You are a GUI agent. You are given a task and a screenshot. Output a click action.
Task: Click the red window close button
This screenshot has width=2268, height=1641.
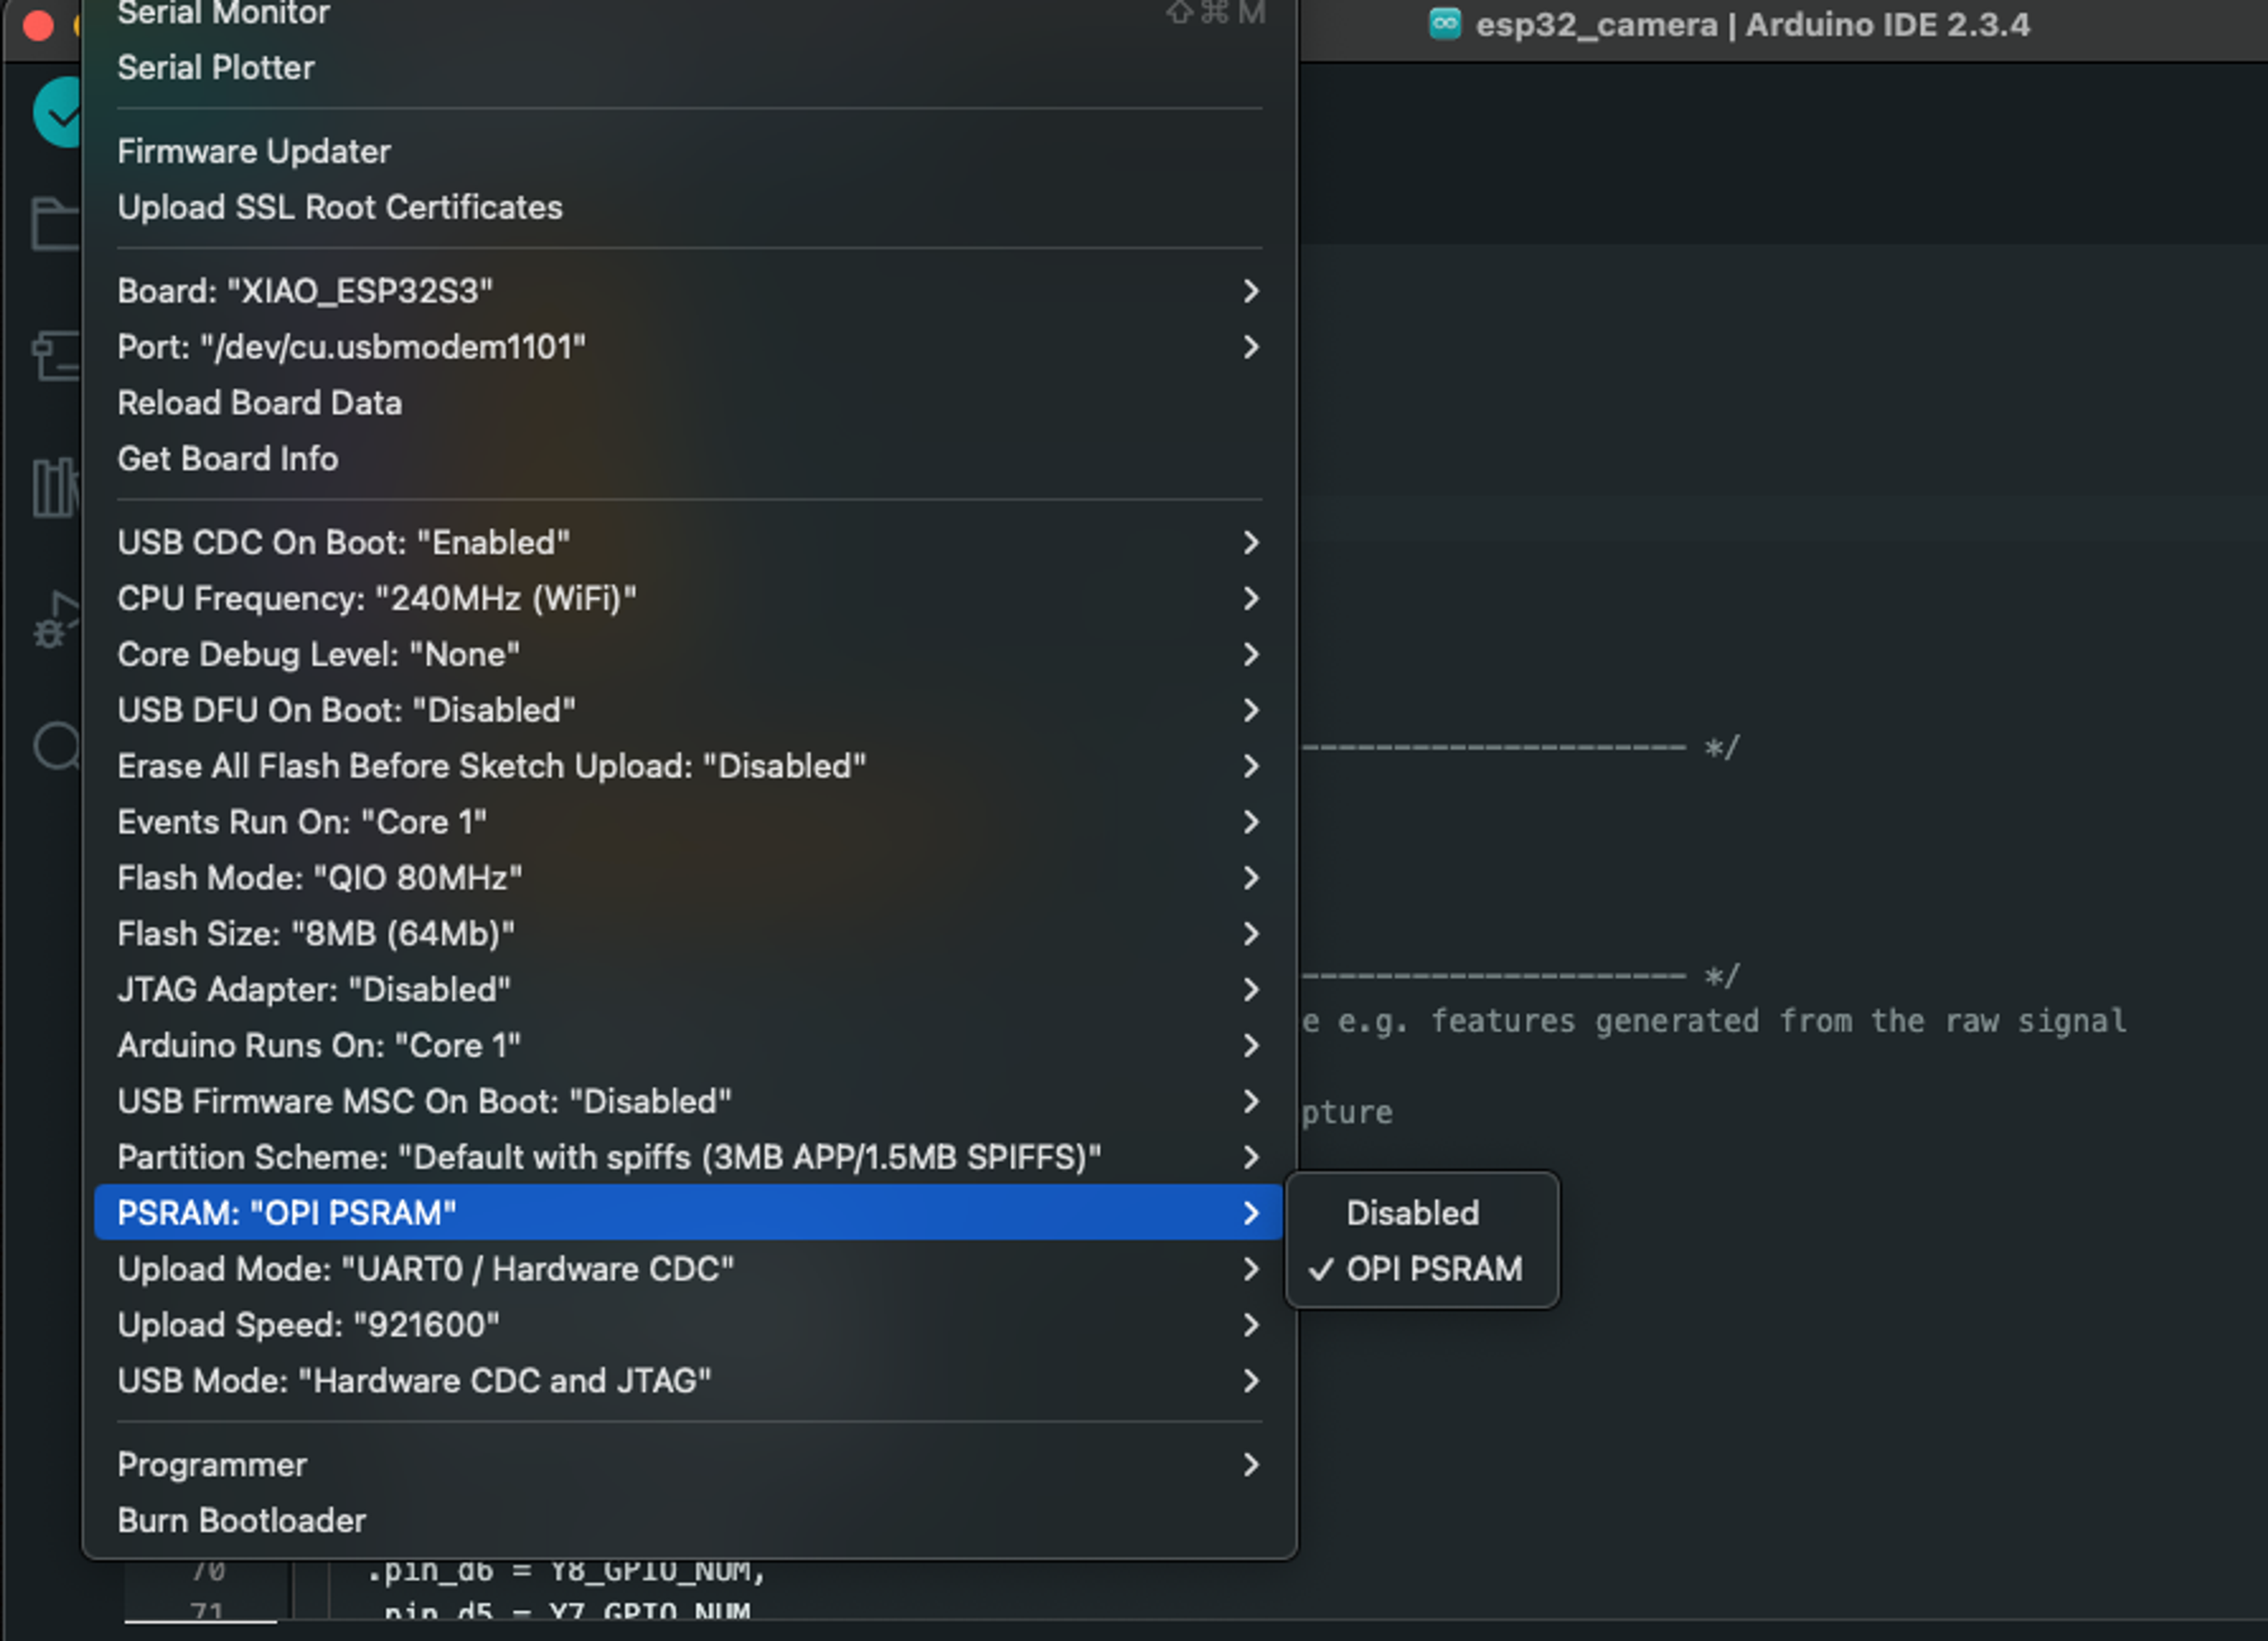[38, 25]
